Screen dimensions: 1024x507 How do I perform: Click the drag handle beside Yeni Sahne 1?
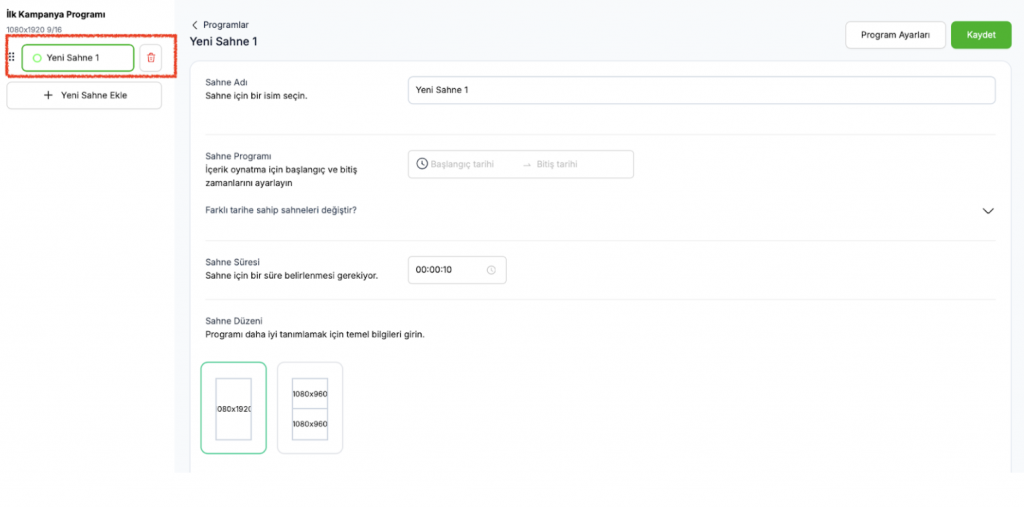click(x=11, y=58)
